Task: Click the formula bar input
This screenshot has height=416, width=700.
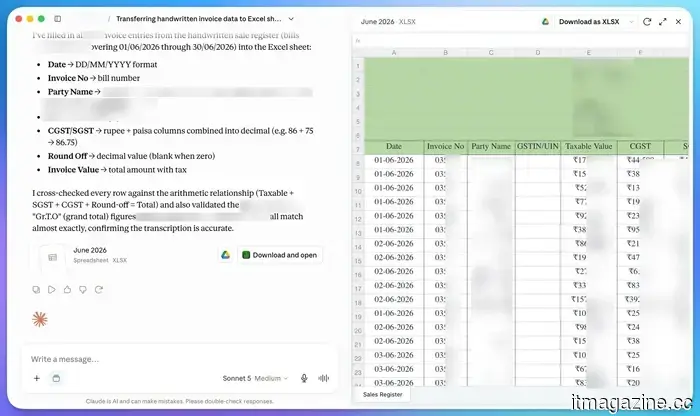Action: (521, 41)
